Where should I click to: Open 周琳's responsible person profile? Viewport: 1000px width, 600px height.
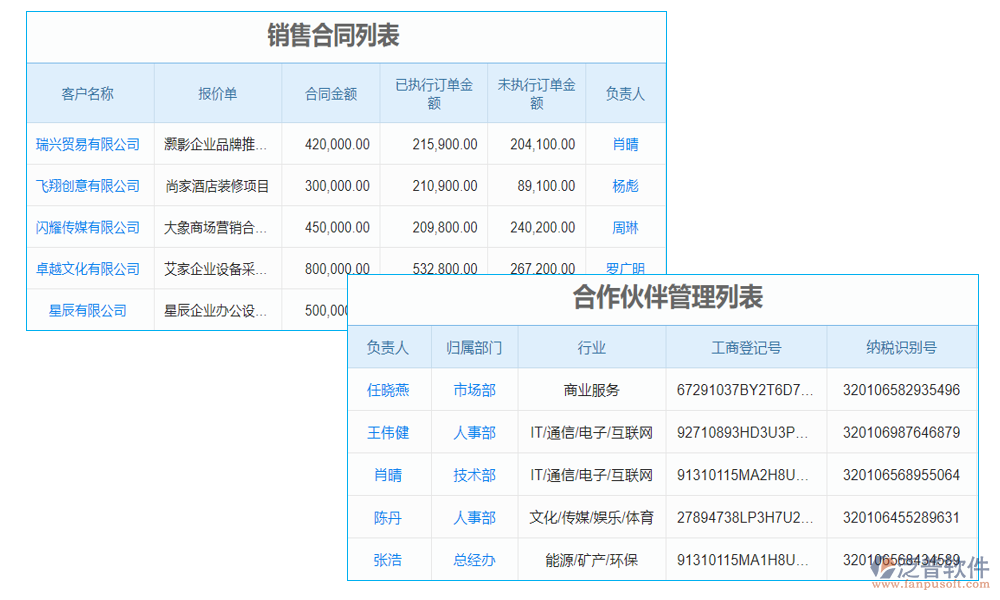tap(625, 227)
